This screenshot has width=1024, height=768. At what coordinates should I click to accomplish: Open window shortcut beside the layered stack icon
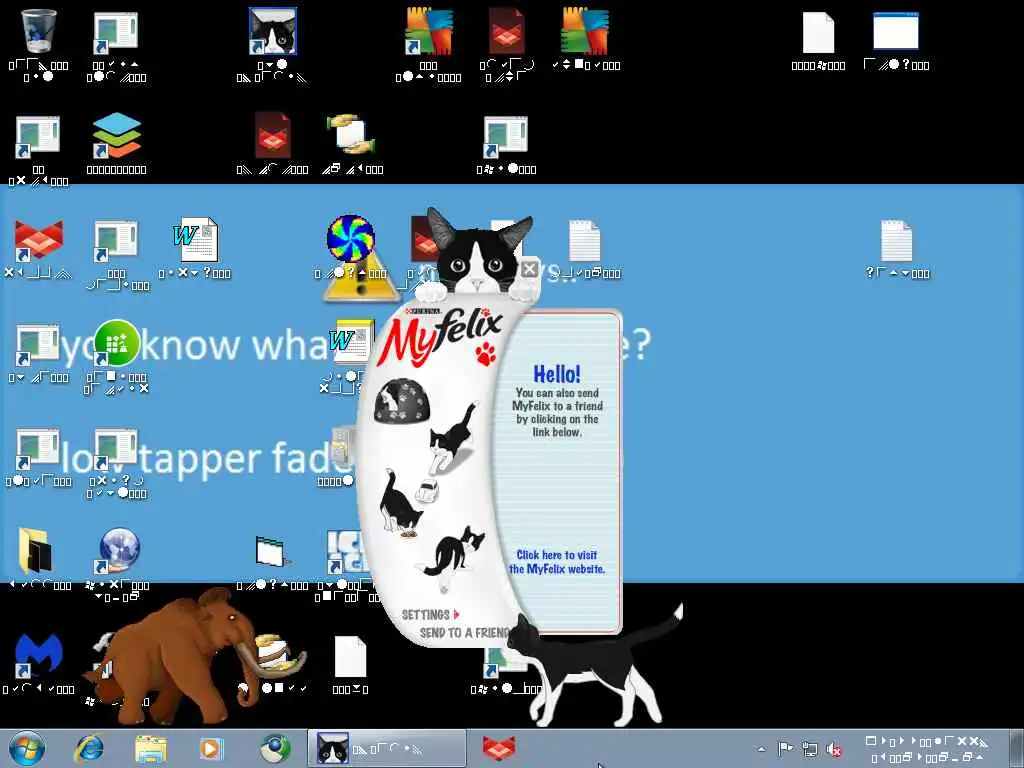[38, 136]
